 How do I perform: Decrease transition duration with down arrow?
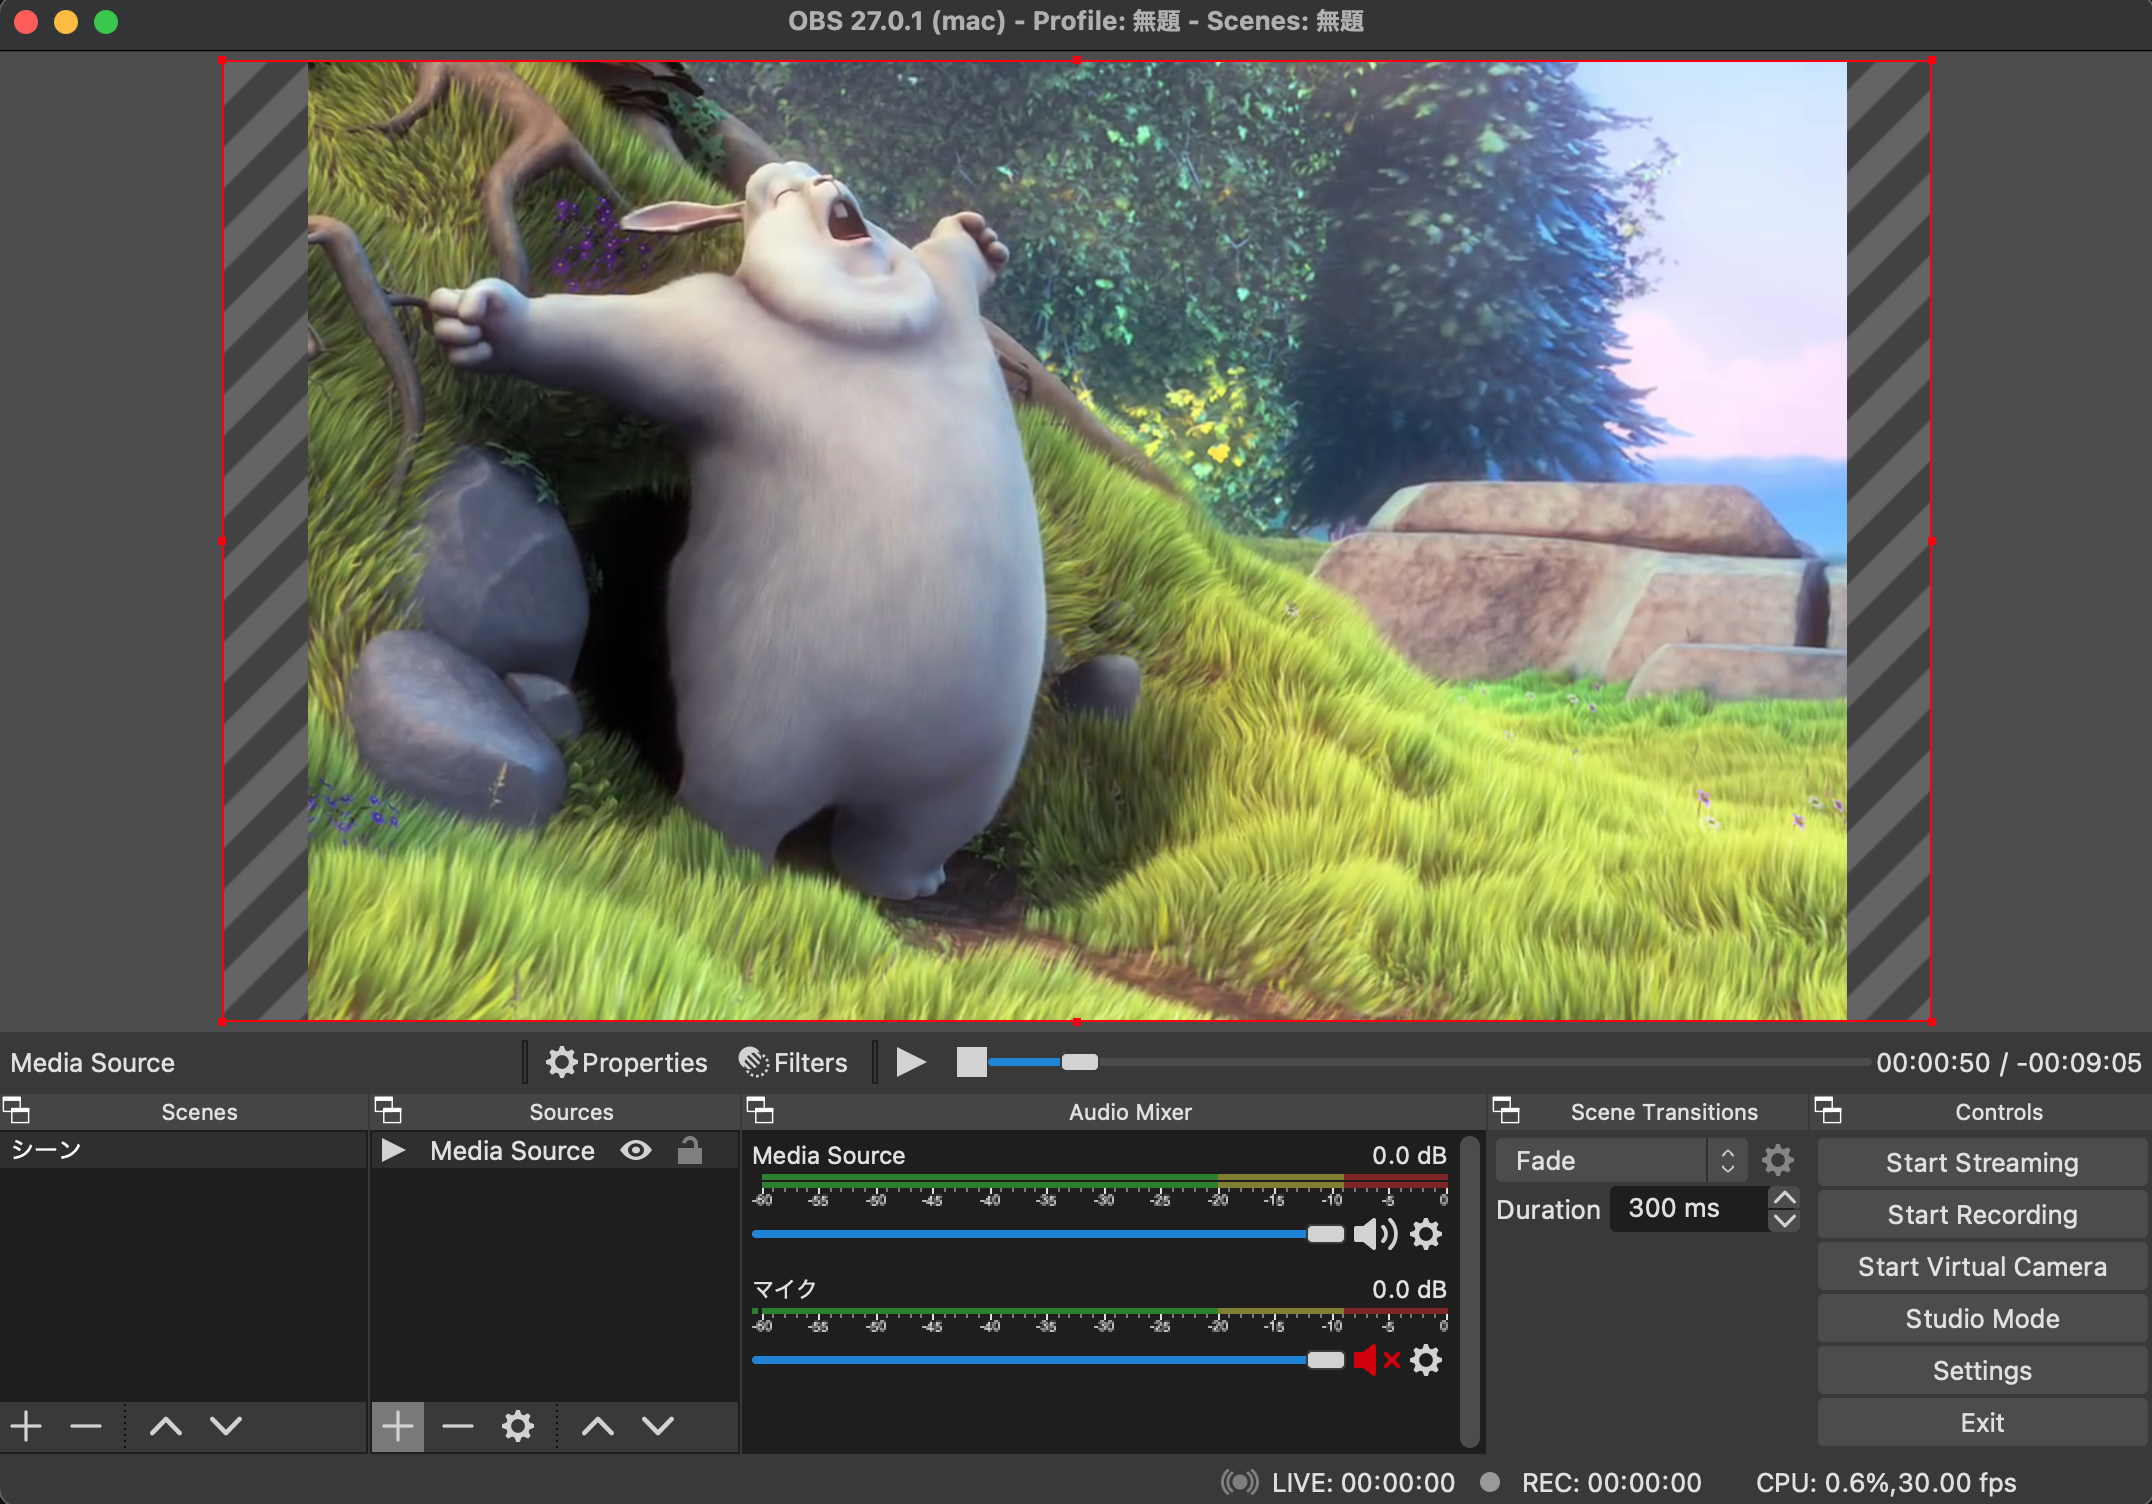coord(1784,1221)
